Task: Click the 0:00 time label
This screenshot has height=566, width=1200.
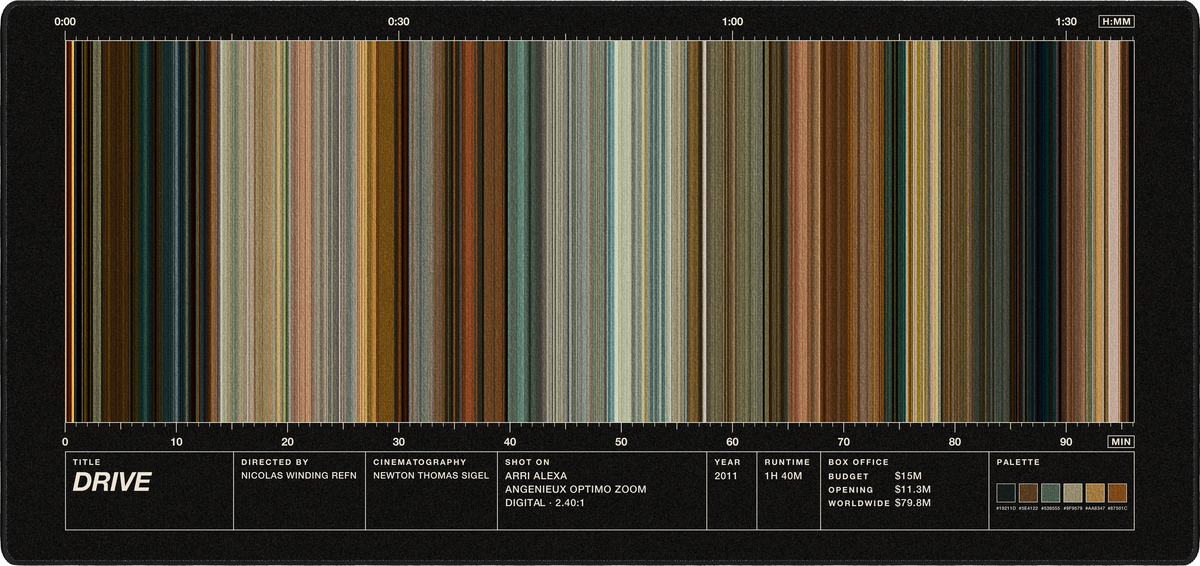Action: (x=66, y=21)
